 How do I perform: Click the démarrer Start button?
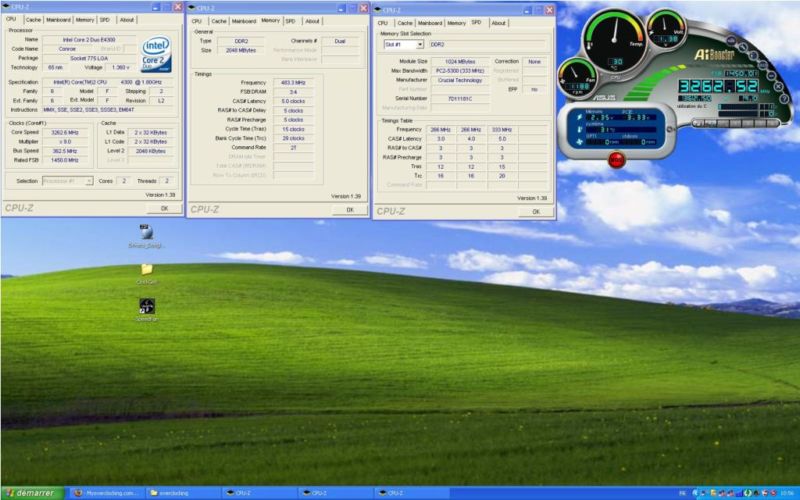point(32,493)
